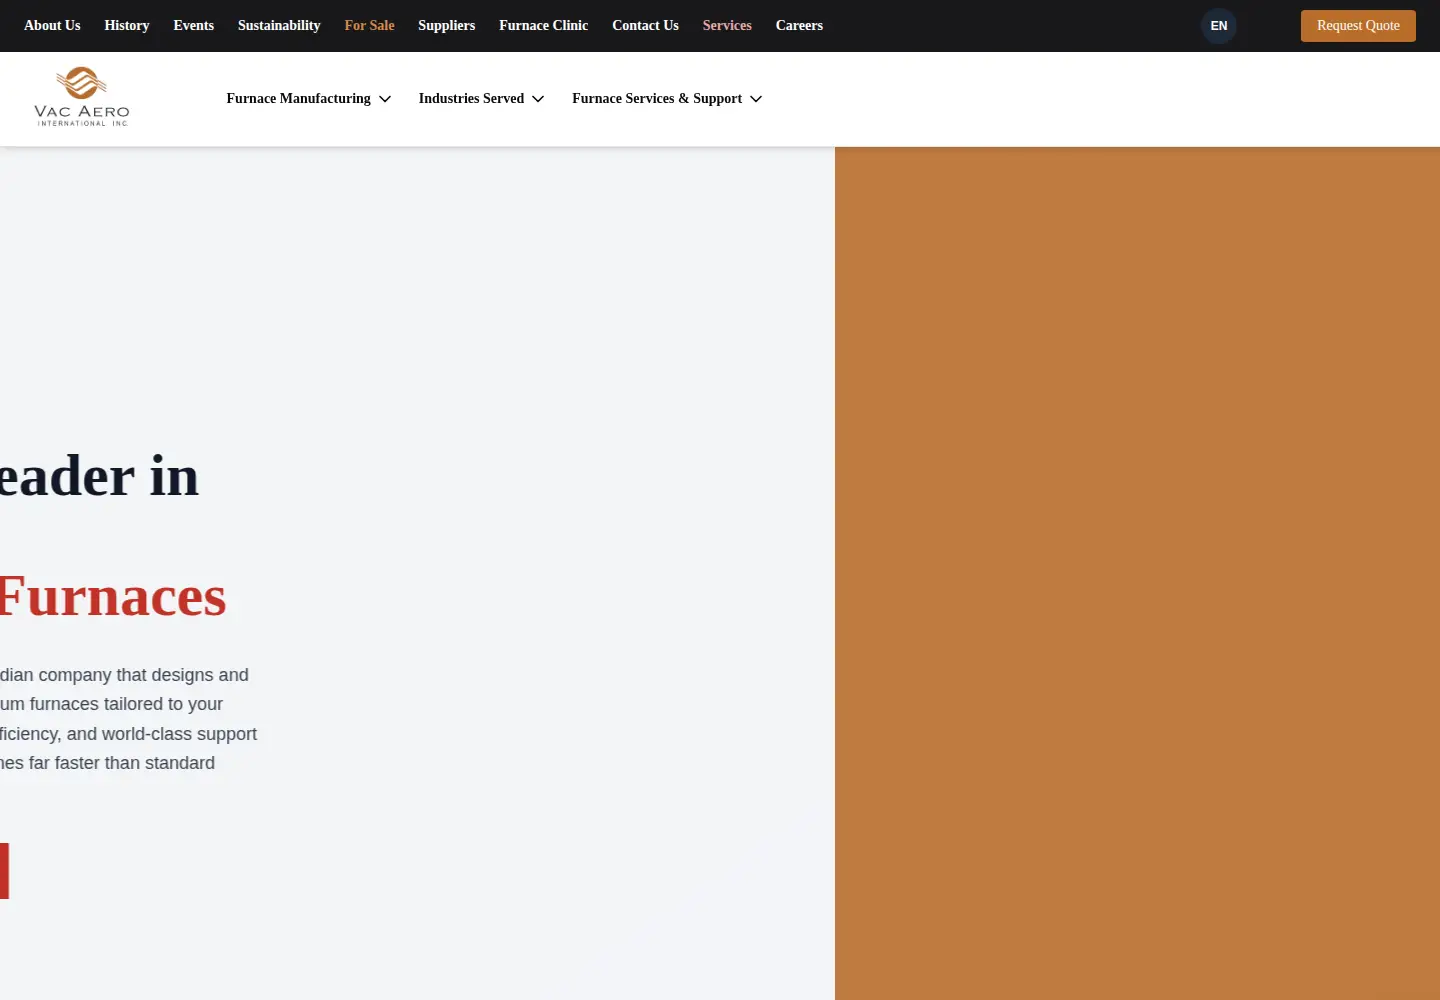The height and width of the screenshot is (1000, 1440).
Task: Click the Vac Aero logo
Action: [82, 97]
